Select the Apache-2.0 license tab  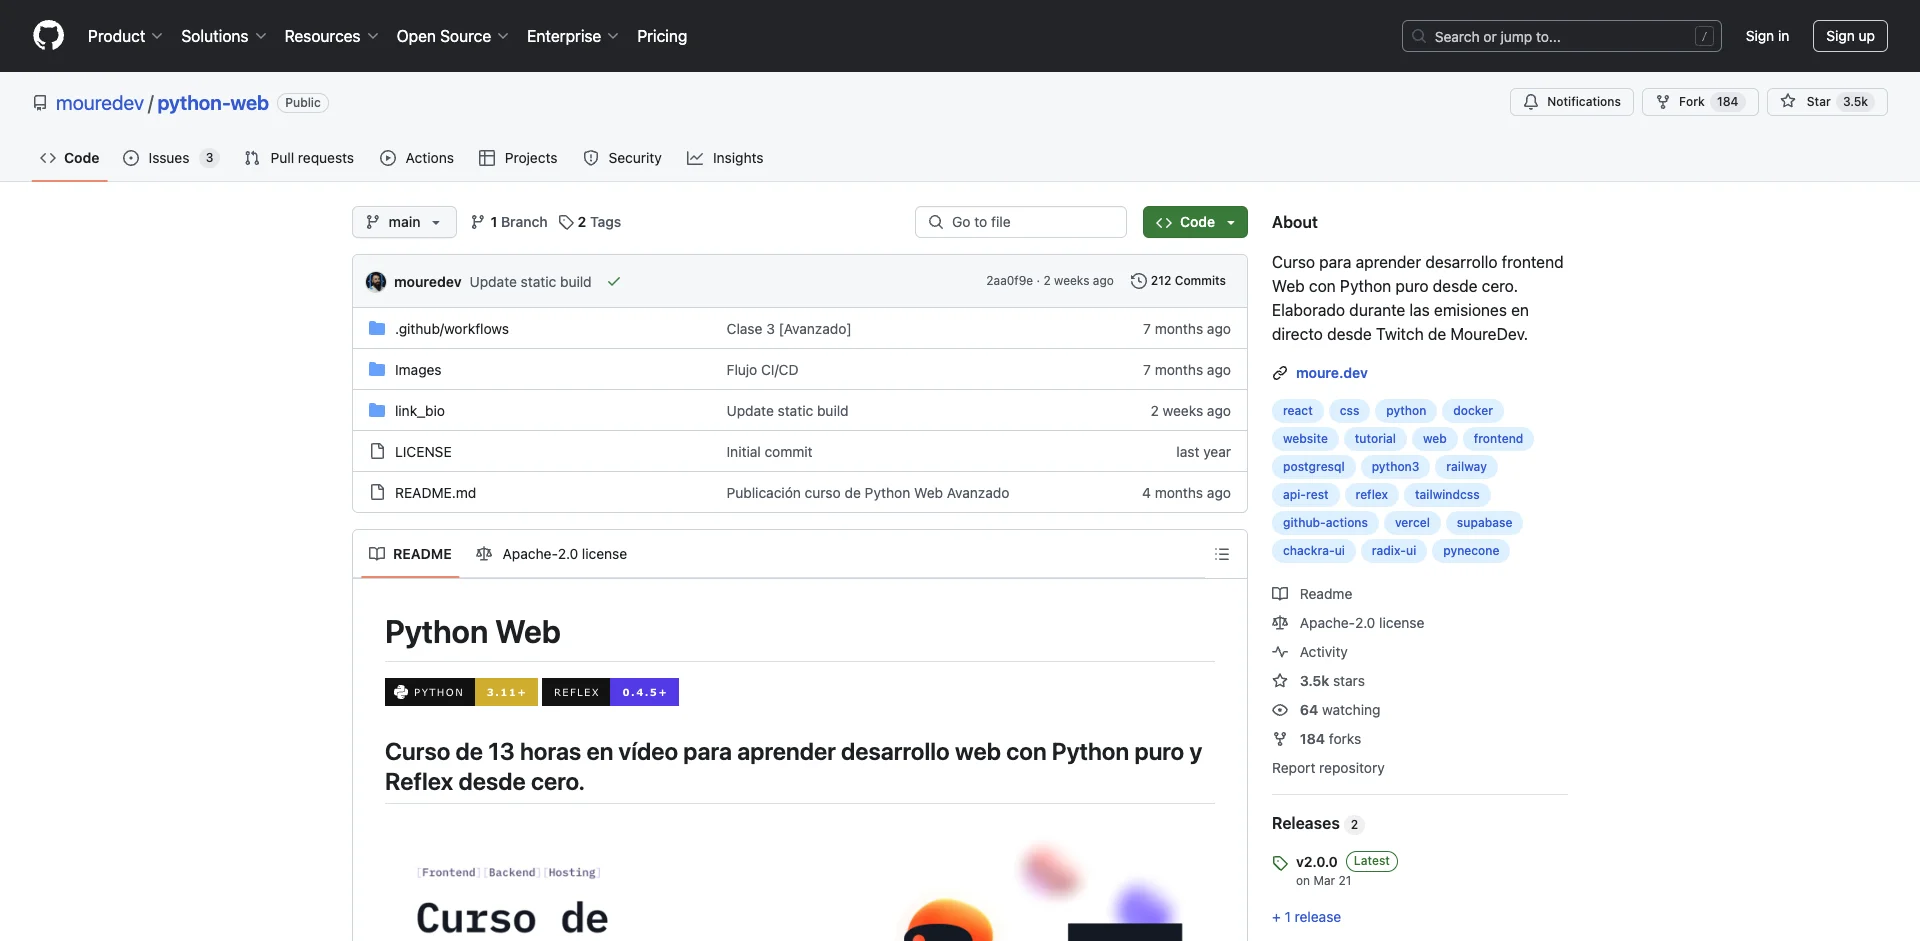click(552, 554)
